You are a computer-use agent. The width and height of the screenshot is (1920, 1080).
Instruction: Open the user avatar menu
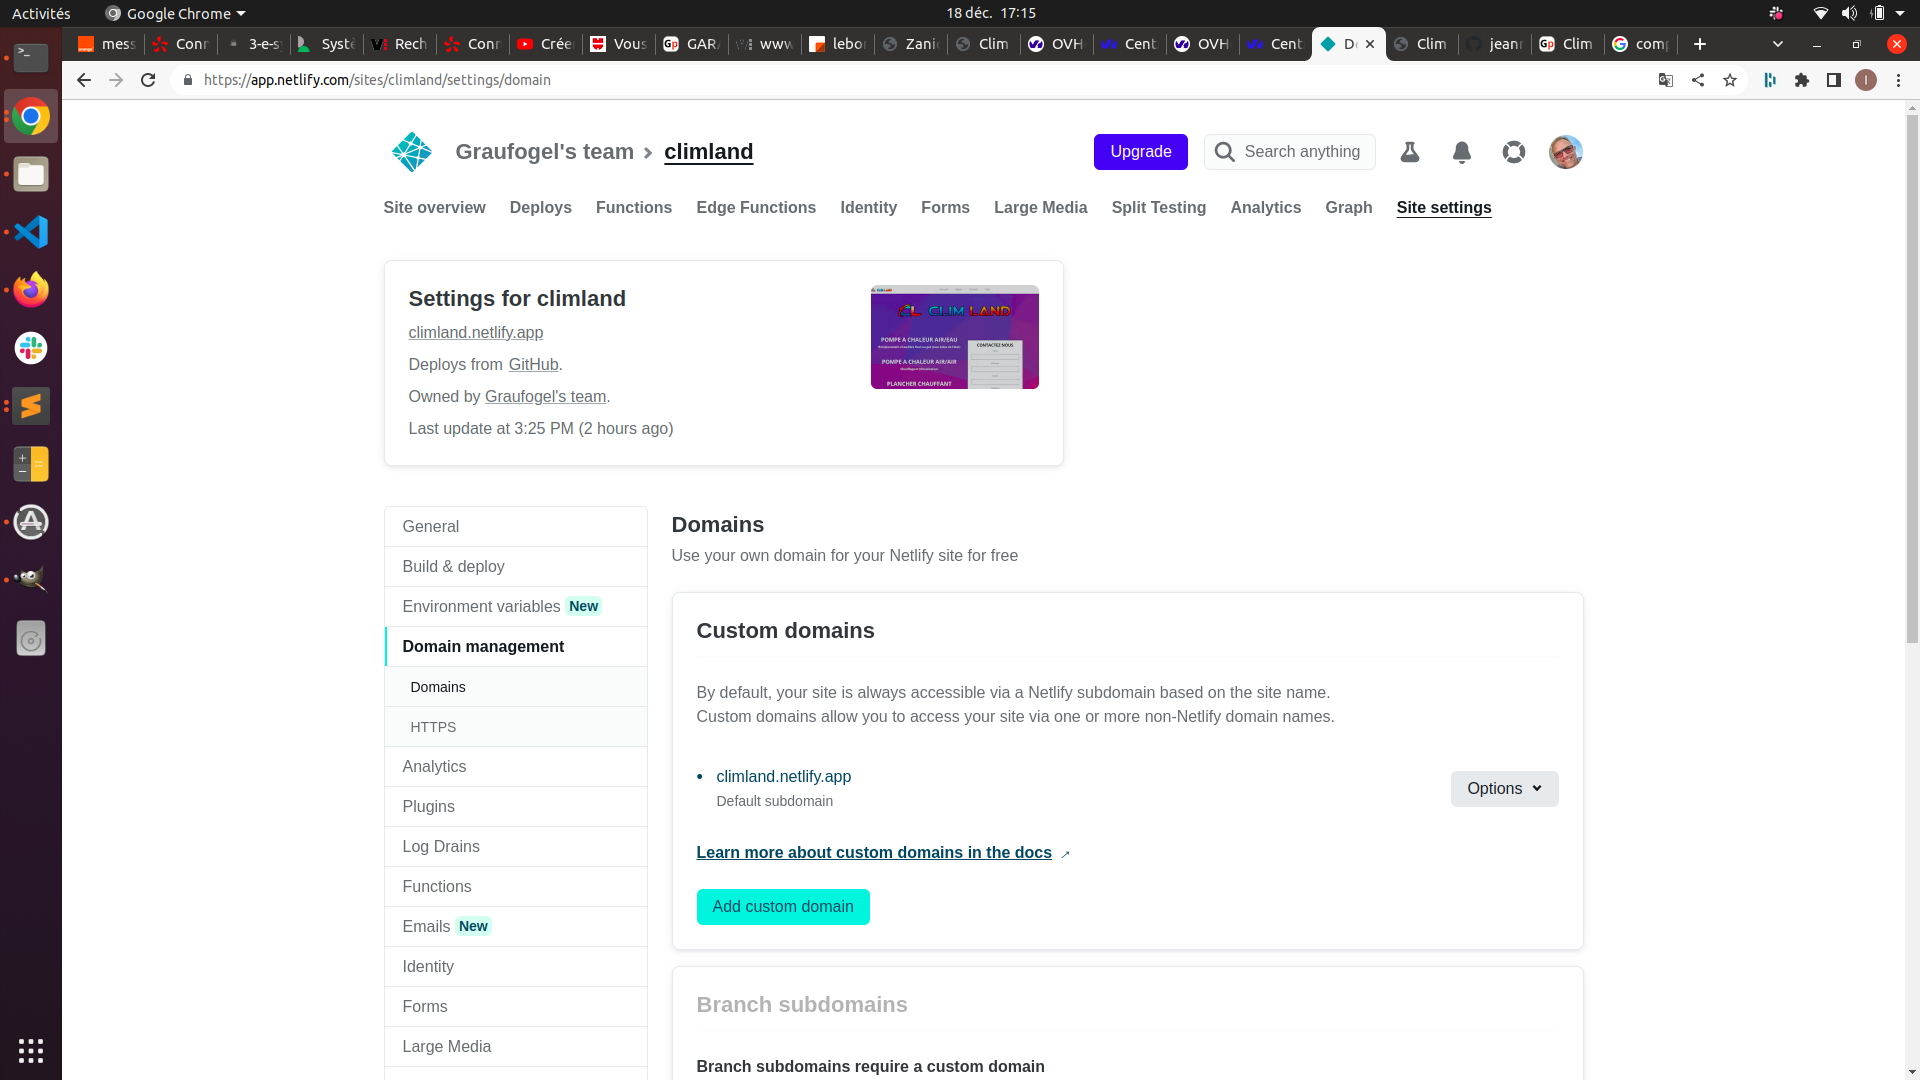pos(1565,152)
